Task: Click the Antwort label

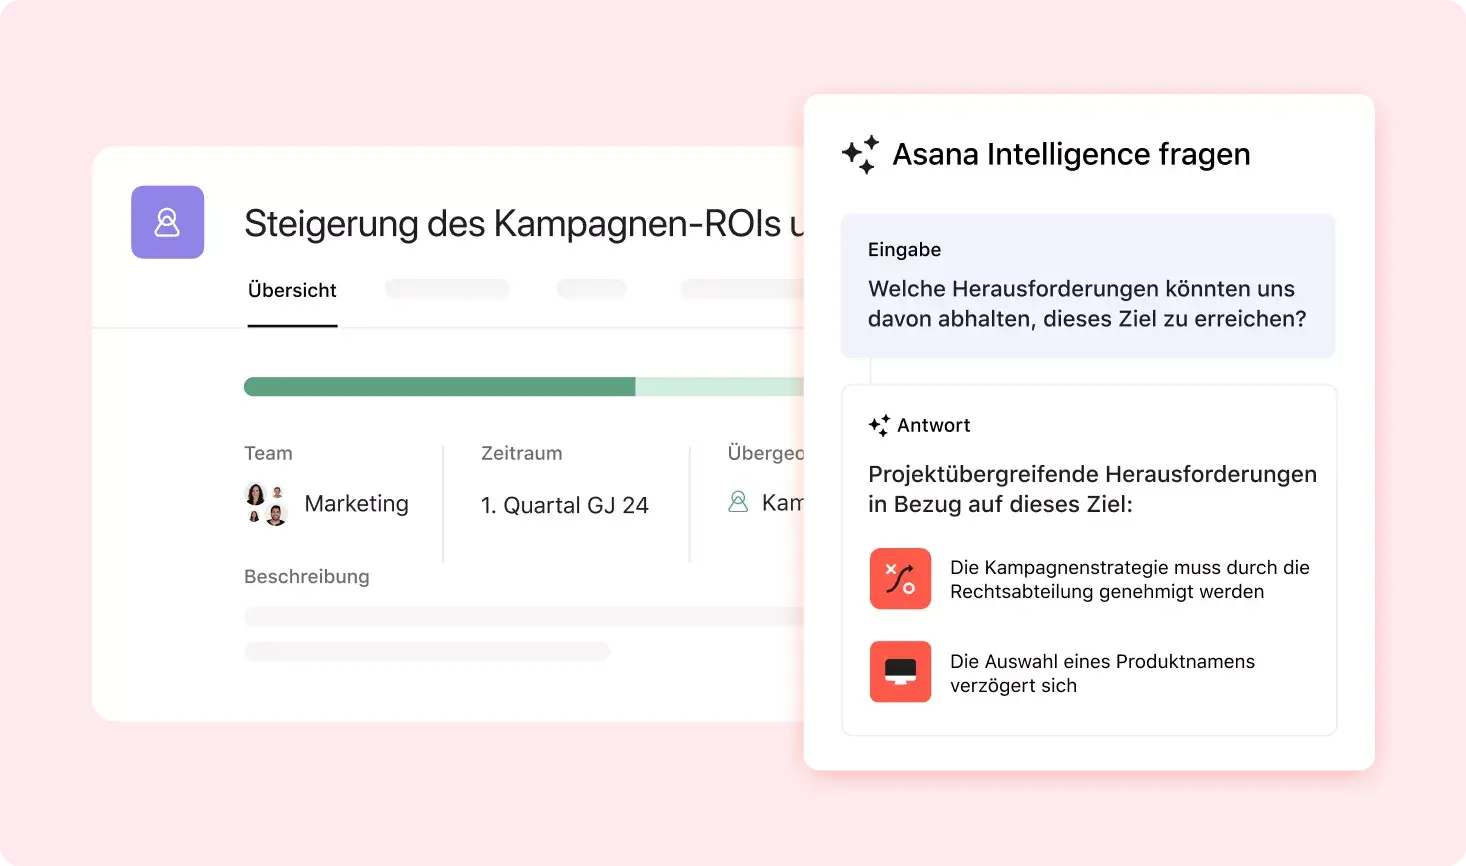Action: (x=934, y=425)
